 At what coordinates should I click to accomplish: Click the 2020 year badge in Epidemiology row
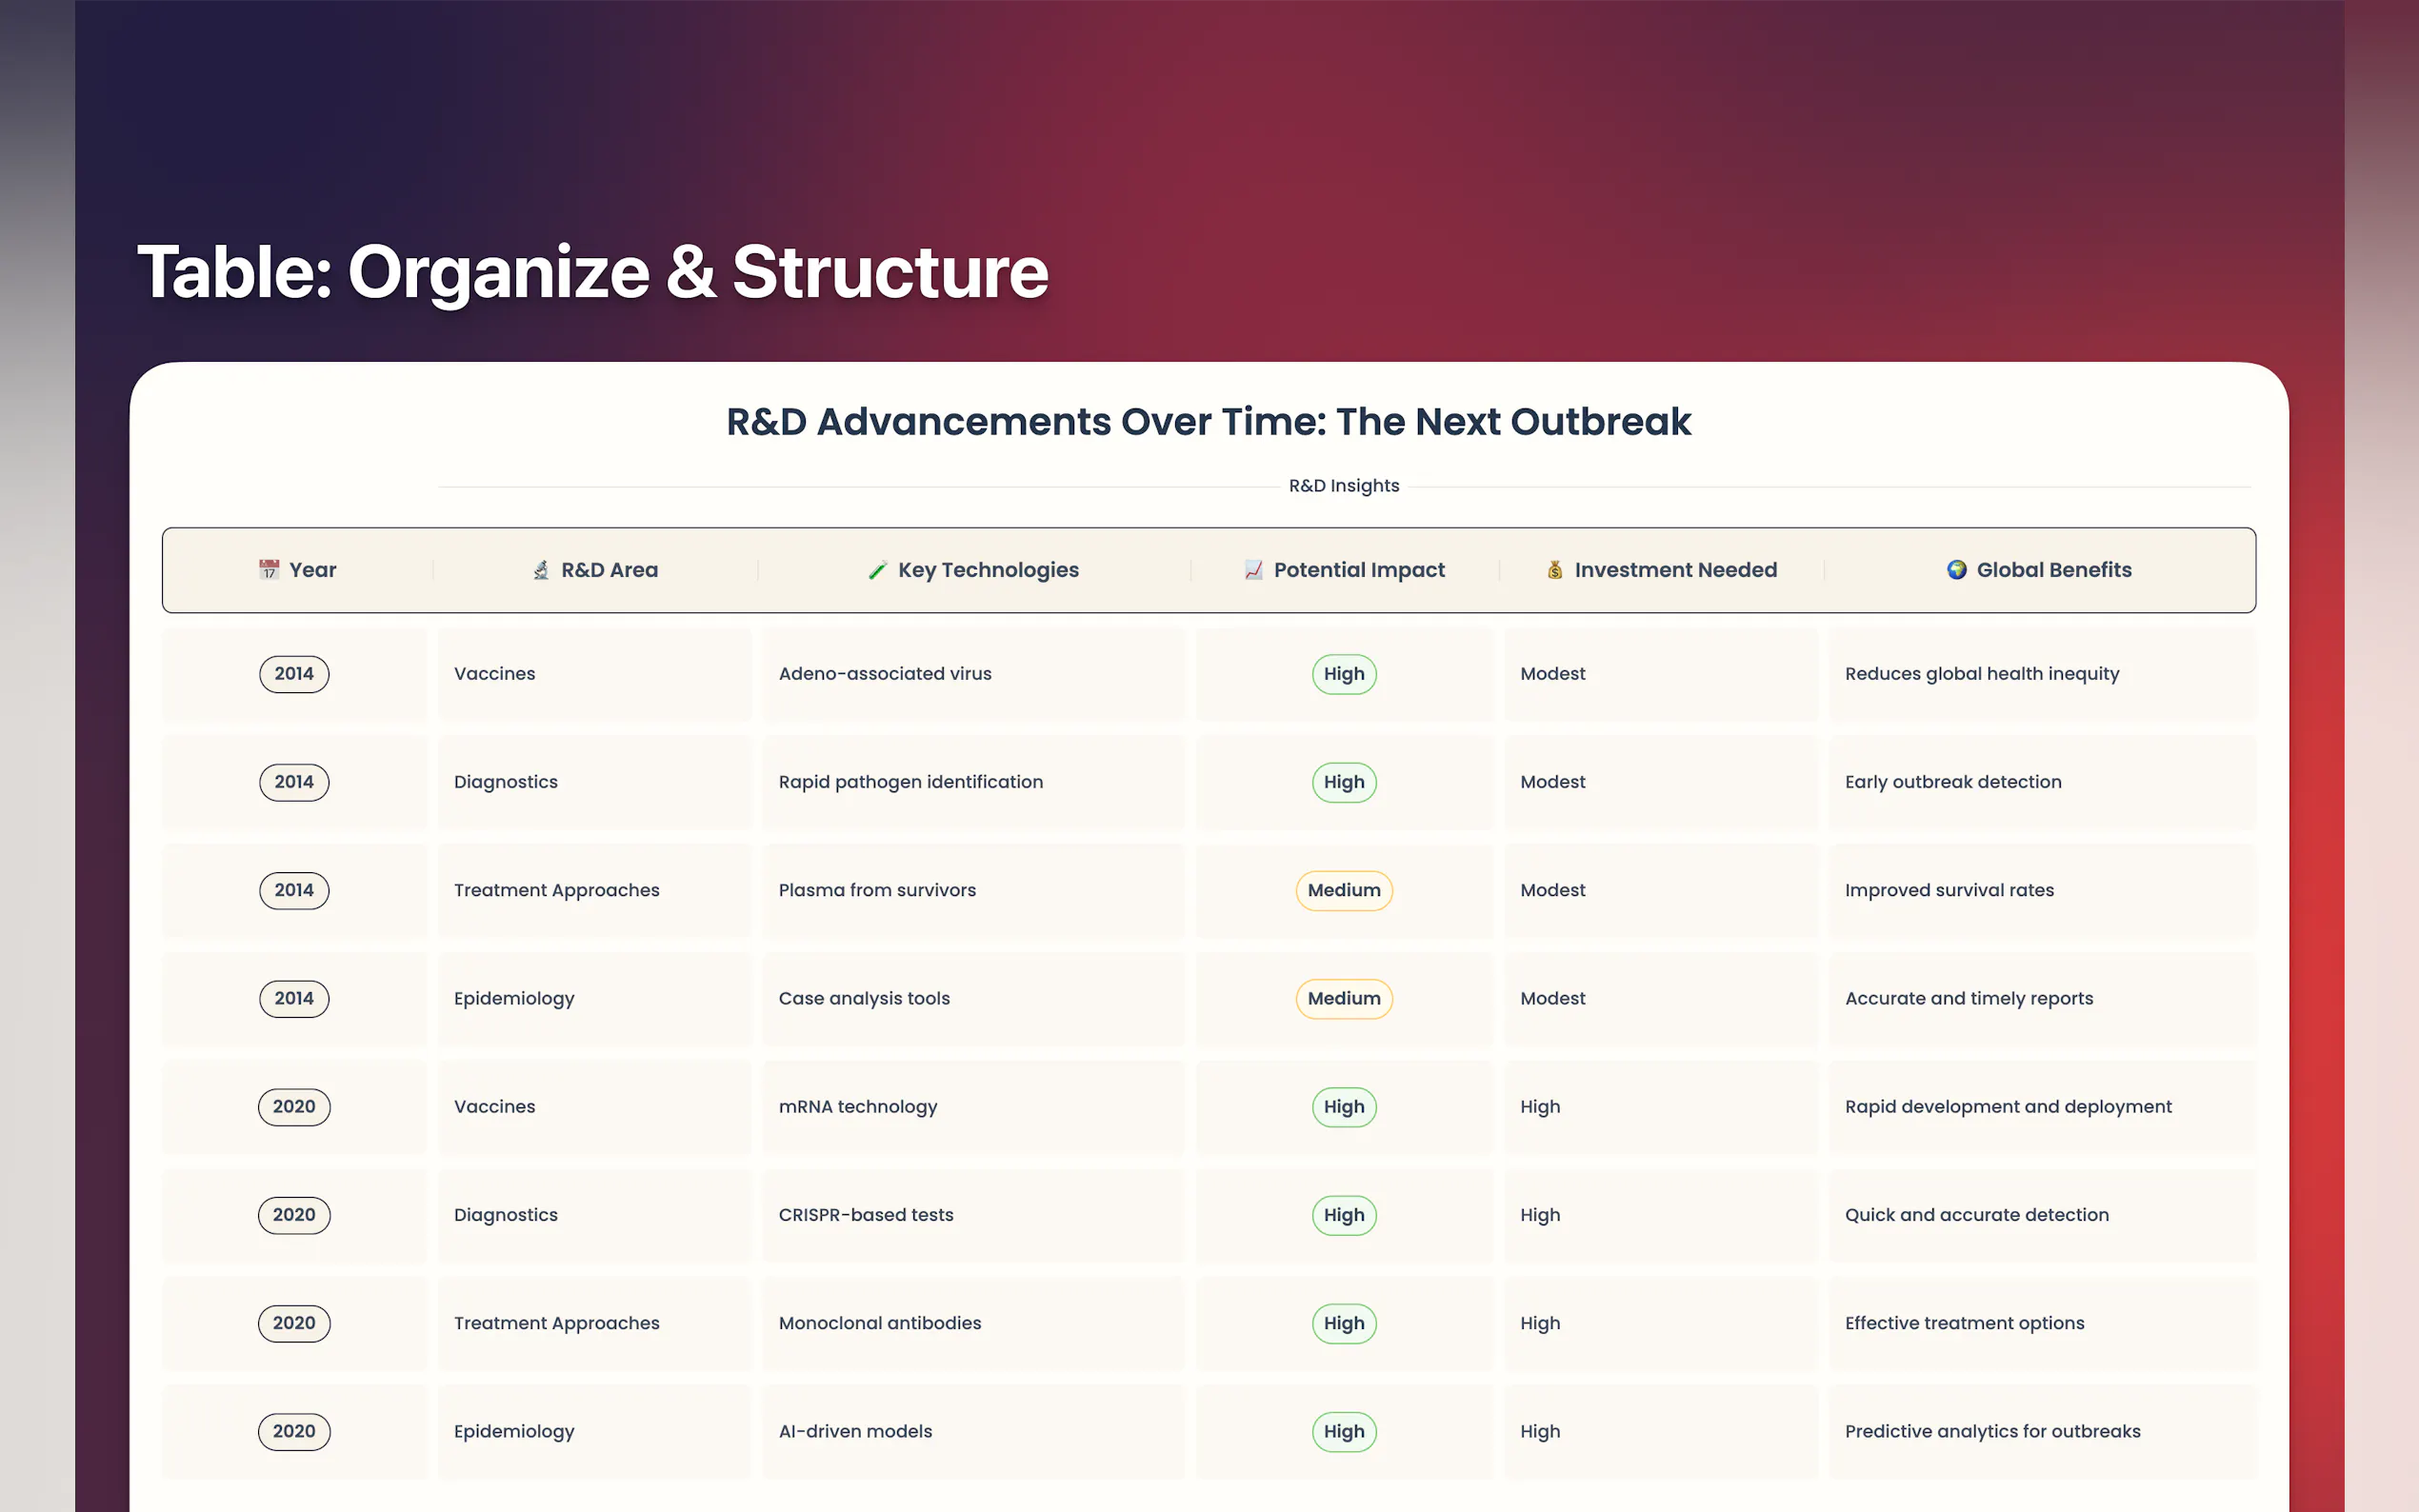point(294,1431)
